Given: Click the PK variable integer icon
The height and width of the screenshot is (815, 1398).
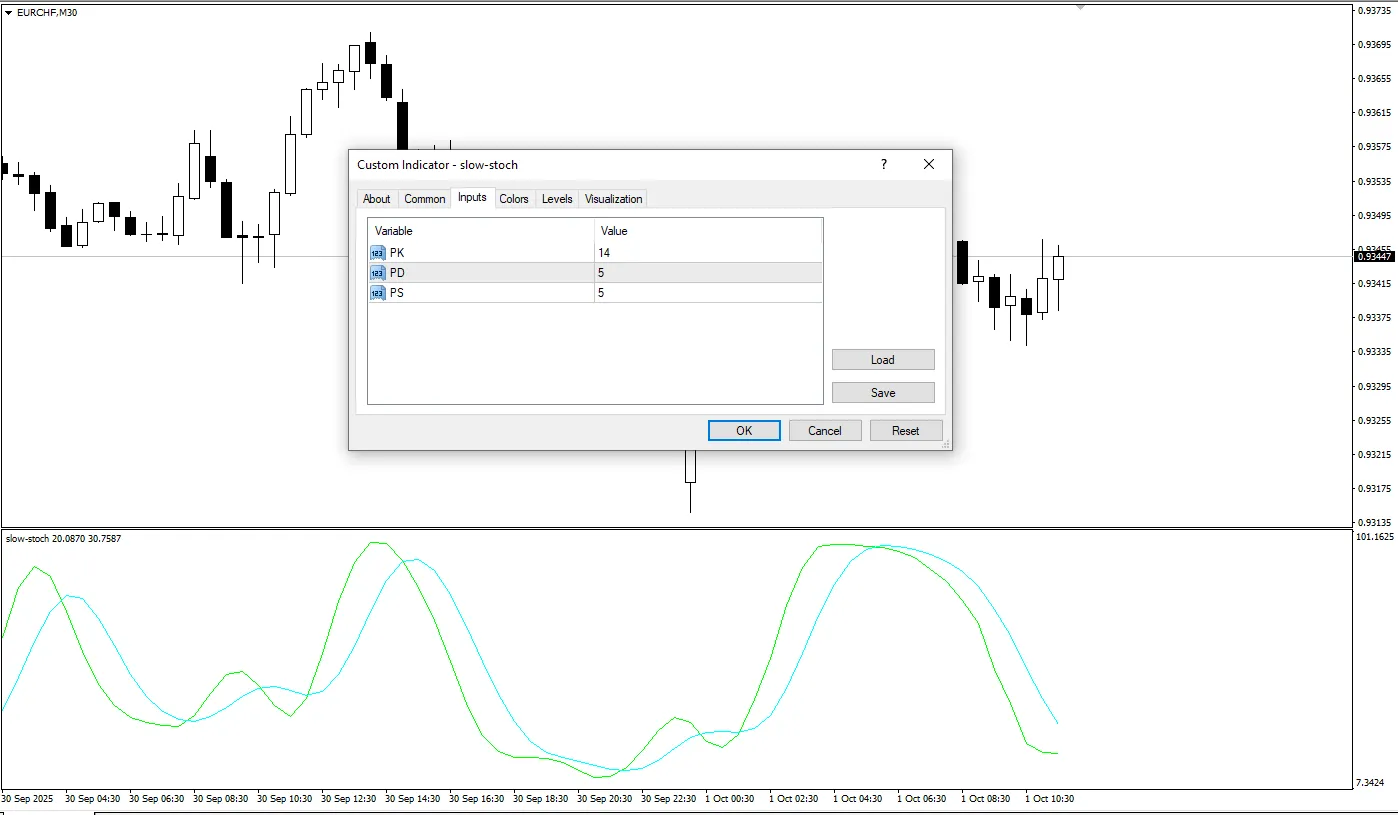Looking at the screenshot, I should click(x=377, y=253).
